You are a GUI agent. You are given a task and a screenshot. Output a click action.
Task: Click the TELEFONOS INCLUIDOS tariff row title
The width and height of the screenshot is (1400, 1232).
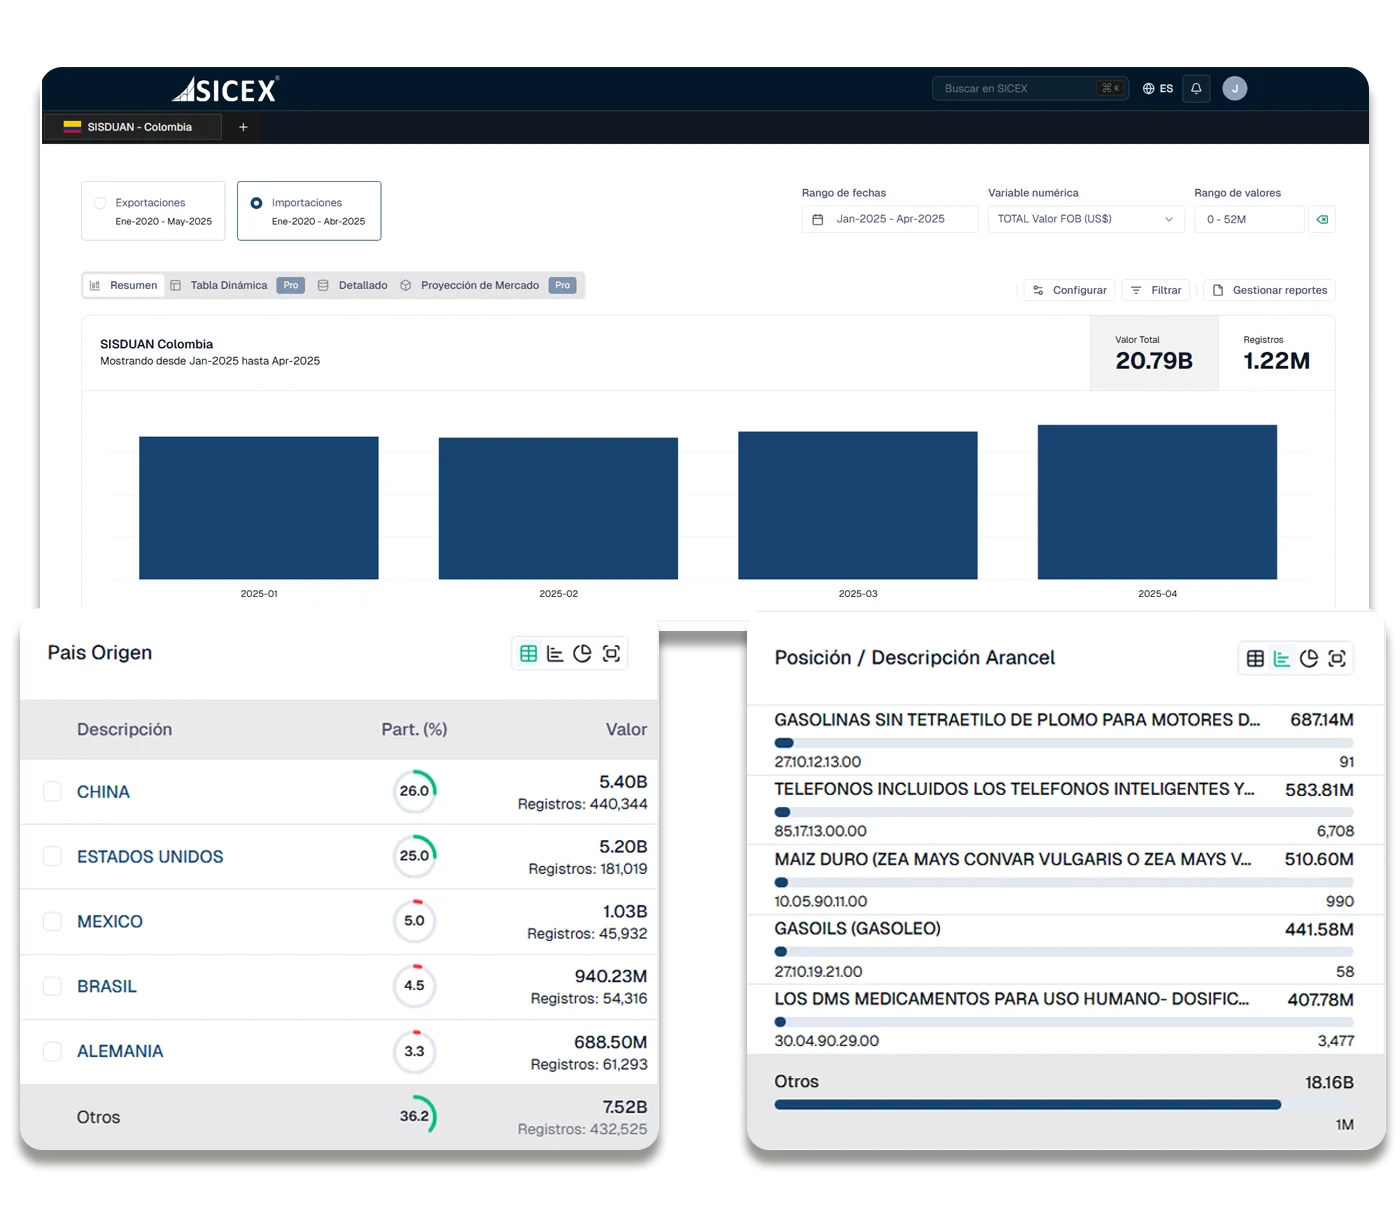(x=1014, y=789)
